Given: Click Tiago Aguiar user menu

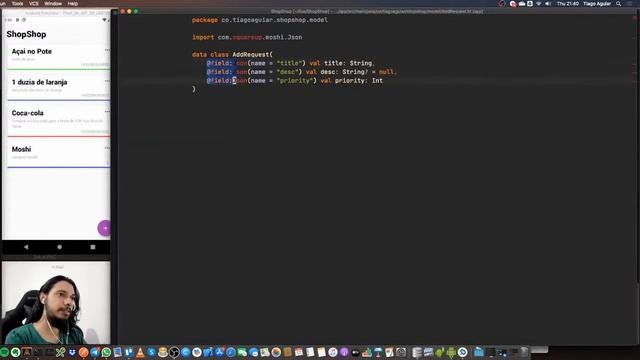Looking at the screenshot, I should [597, 4].
